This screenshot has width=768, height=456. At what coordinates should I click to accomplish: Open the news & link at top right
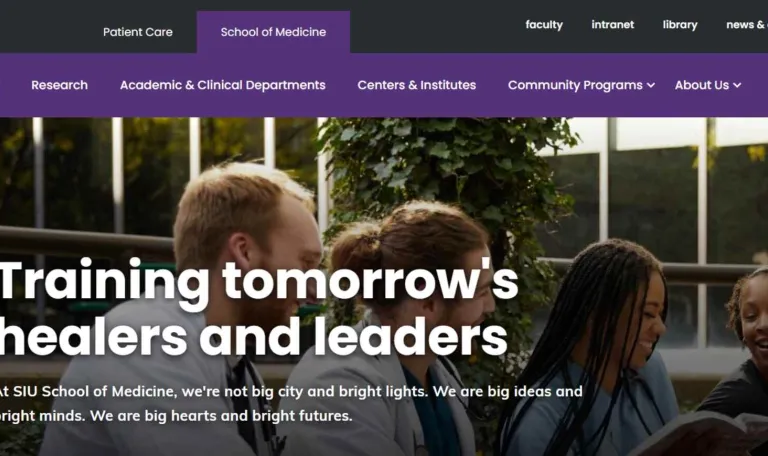tap(747, 24)
